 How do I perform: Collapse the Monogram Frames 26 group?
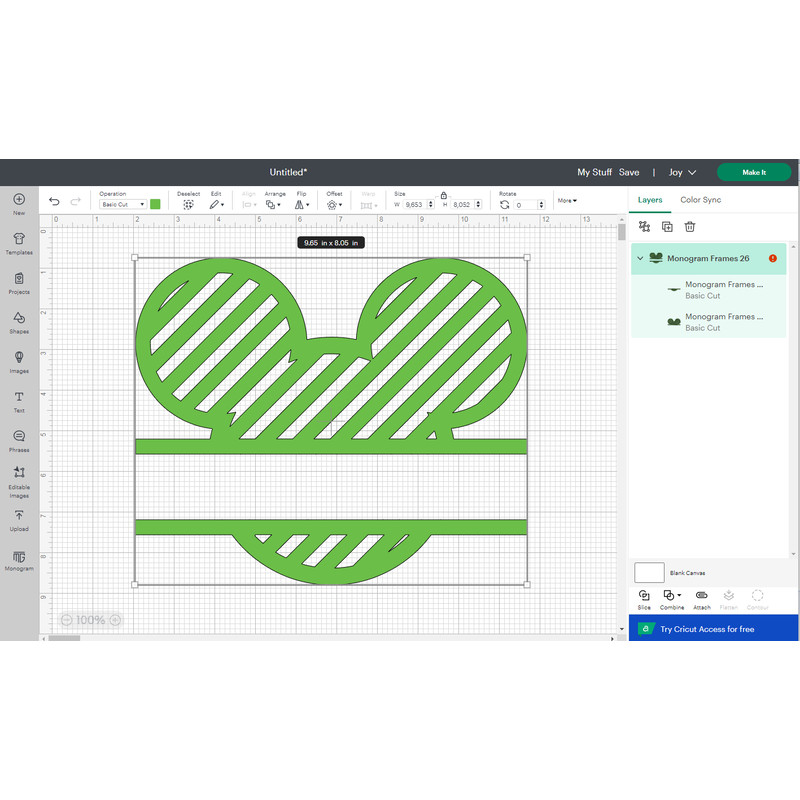tap(640, 258)
